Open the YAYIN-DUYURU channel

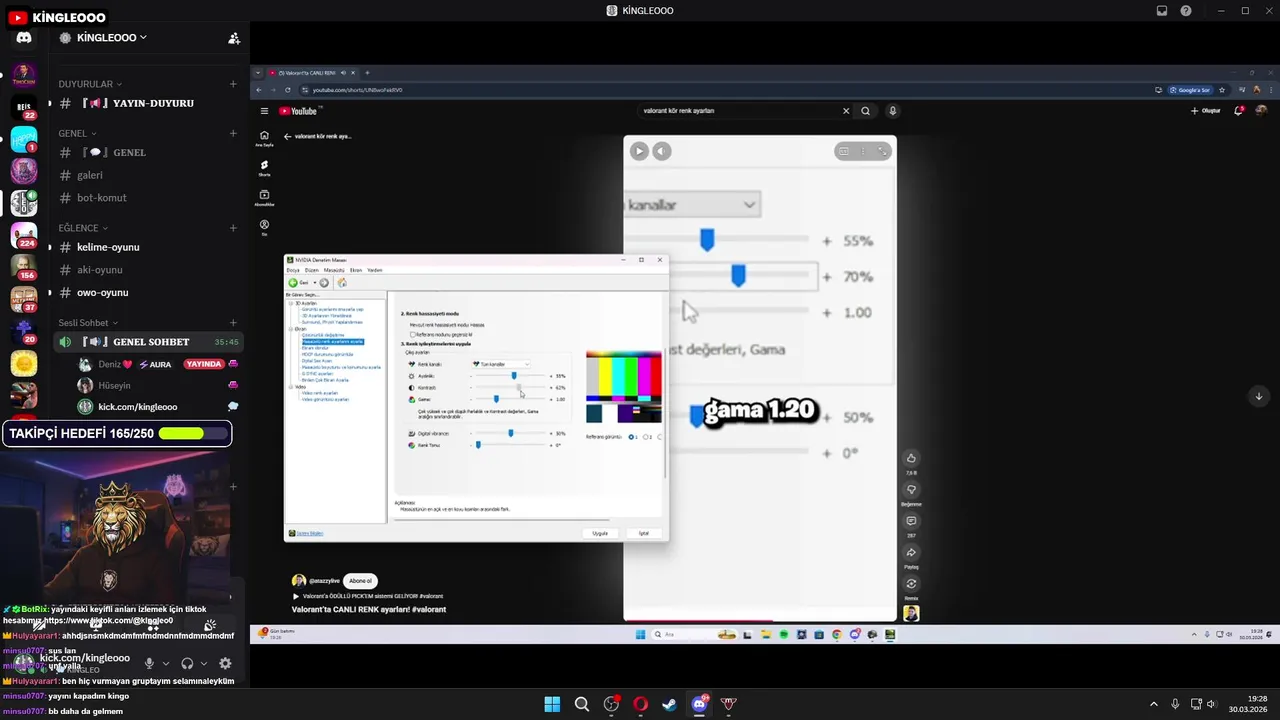pyautogui.click(x=141, y=103)
